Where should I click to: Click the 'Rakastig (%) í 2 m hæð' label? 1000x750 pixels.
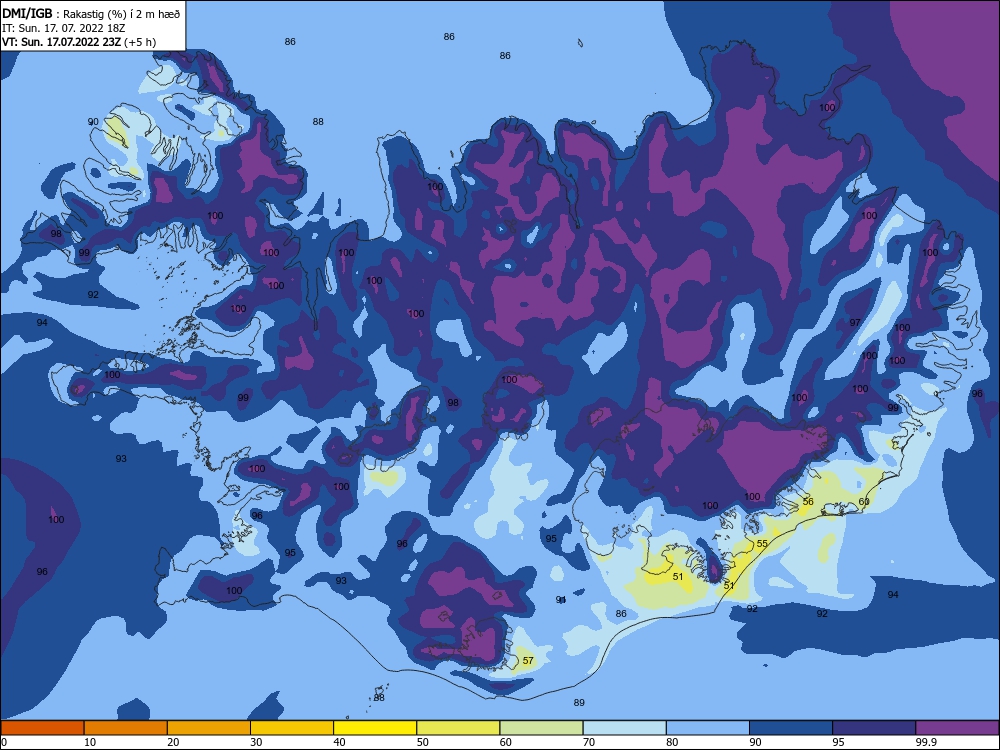pos(121,14)
